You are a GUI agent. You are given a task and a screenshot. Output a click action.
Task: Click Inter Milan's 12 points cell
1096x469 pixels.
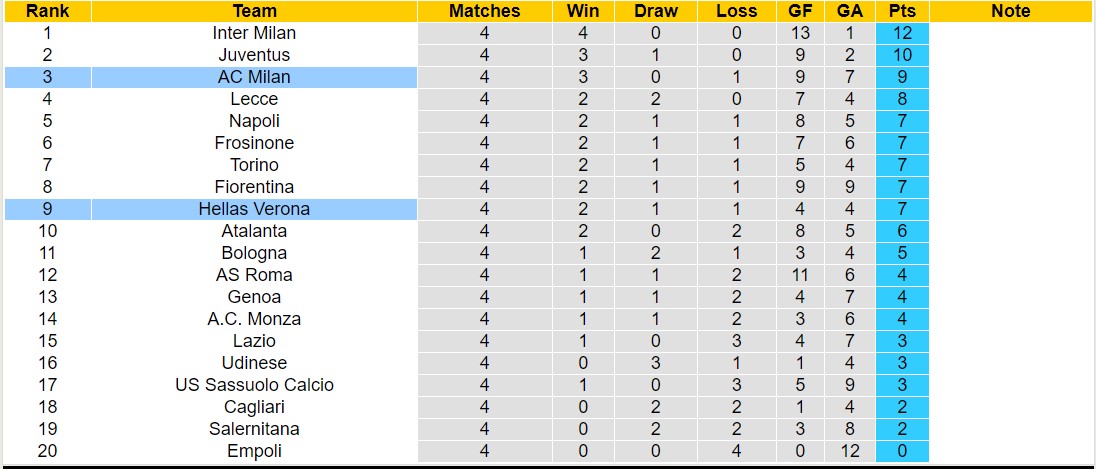[901, 33]
